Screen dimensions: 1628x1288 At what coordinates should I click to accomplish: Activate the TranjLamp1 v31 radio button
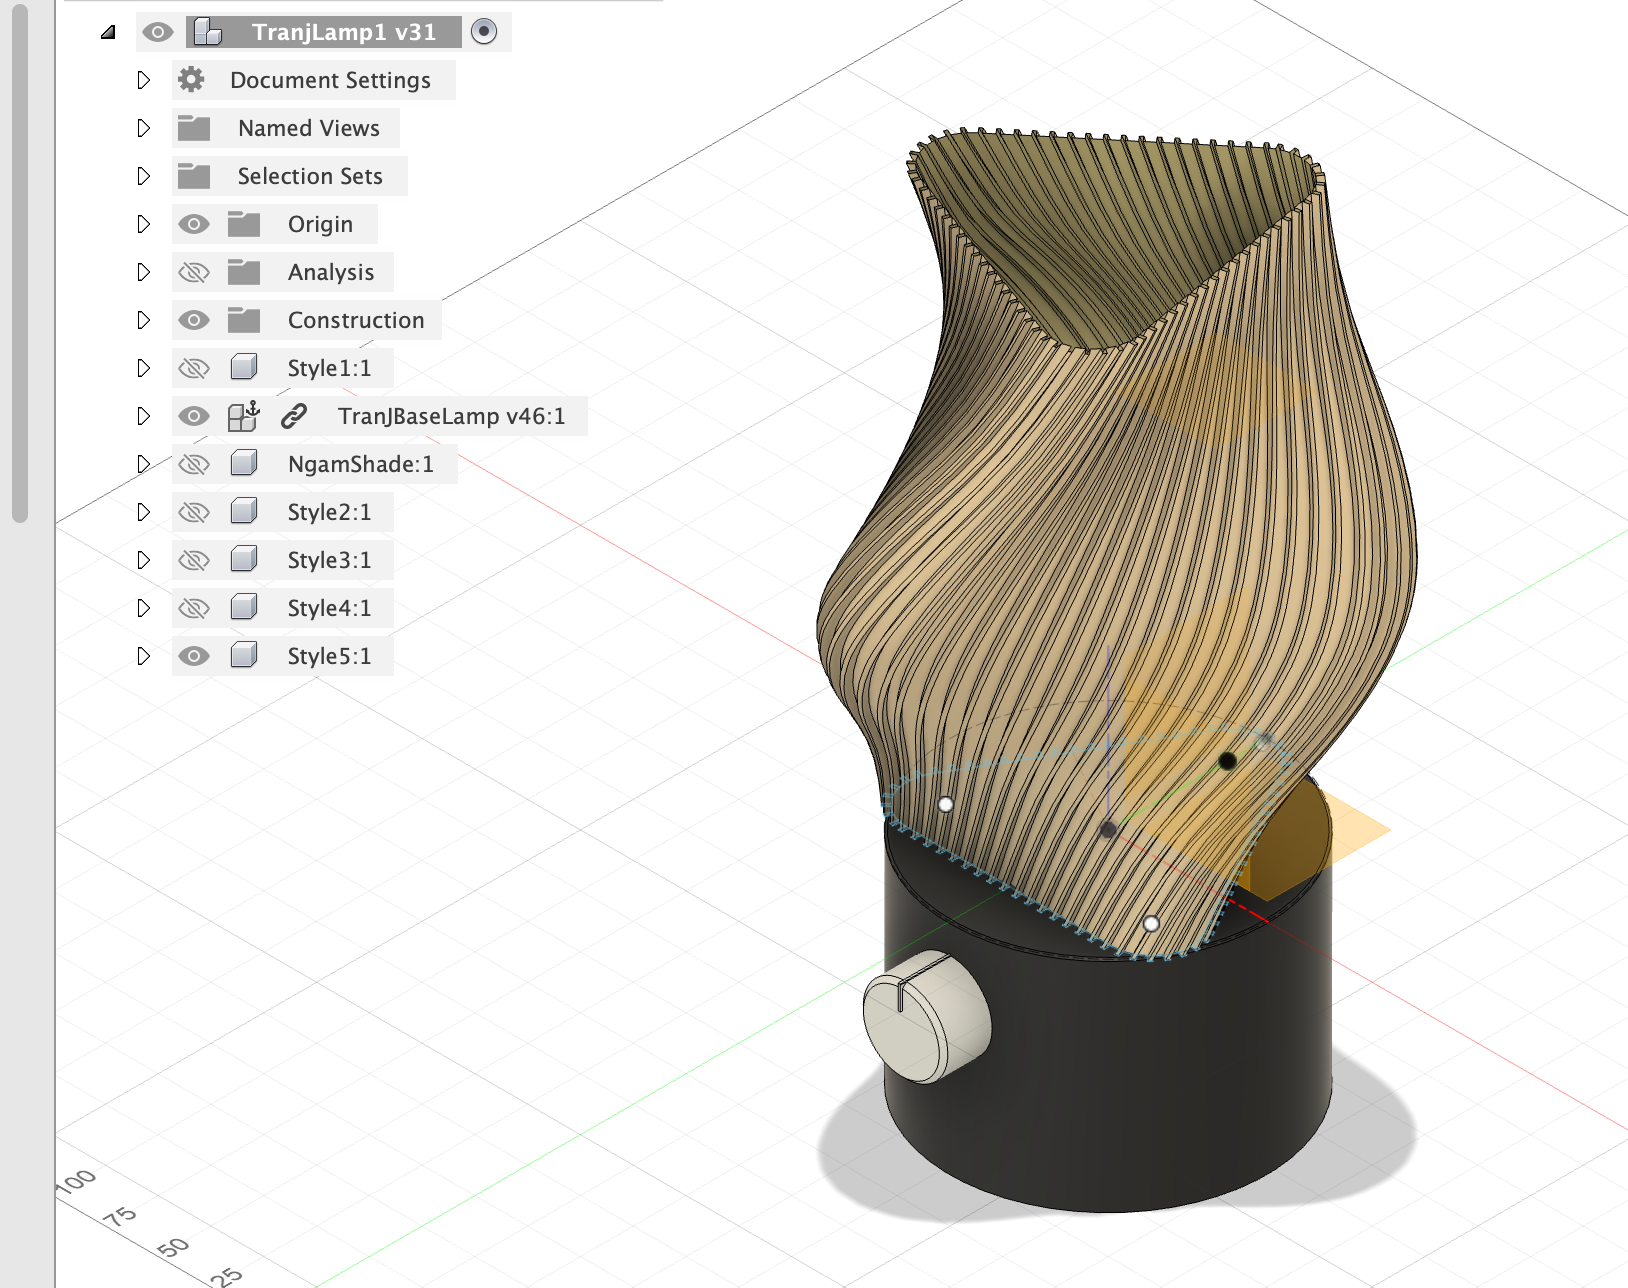click(x=484, y=32)
